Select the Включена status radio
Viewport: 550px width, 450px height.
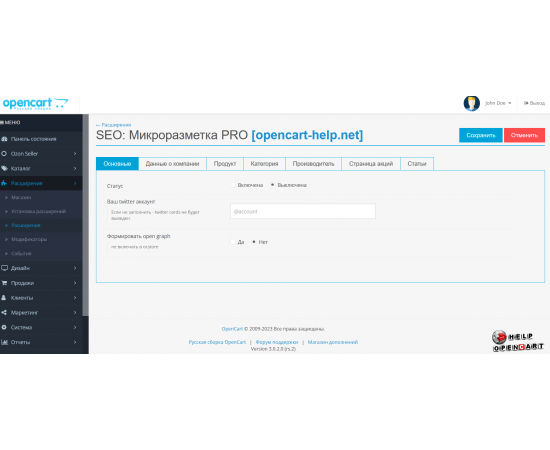click(x=233, y=185)
